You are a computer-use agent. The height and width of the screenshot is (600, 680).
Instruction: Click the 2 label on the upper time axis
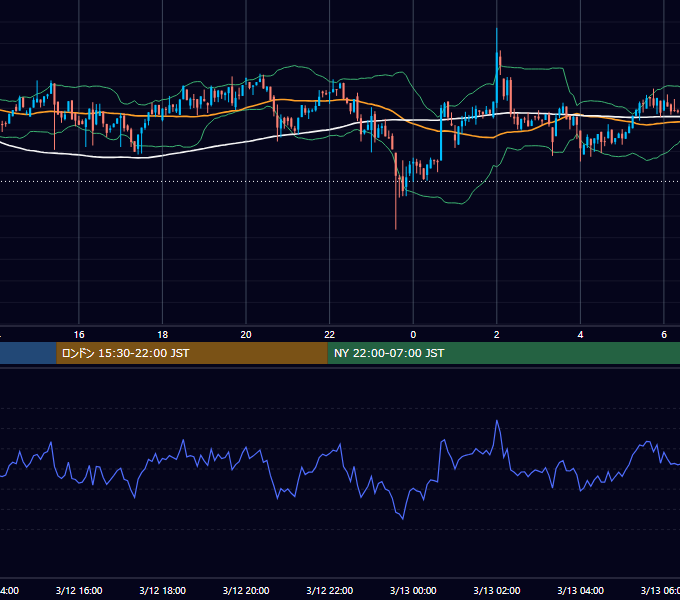tap(497, 335)
